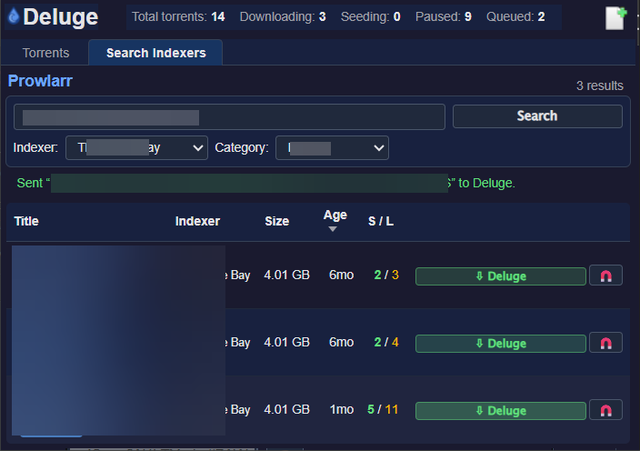Click the Deluge title text
Screen dimensions: 640x451
click(x=60, y=17)
